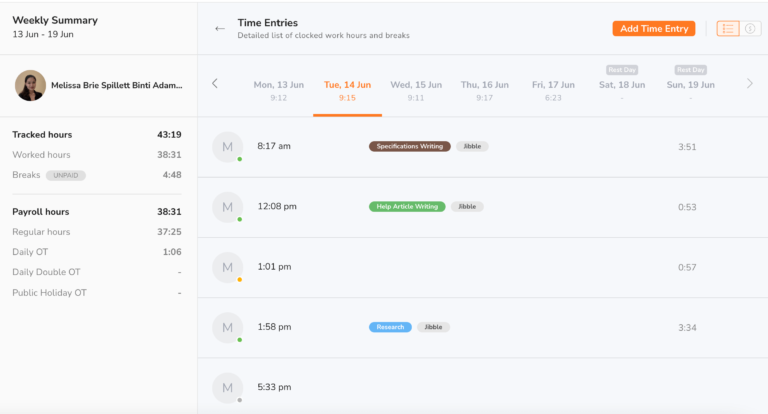The height and width of the screenshot is (414, 768).
Task: Click the UNPAID badge next to Breaks
Action: [66, 175]
